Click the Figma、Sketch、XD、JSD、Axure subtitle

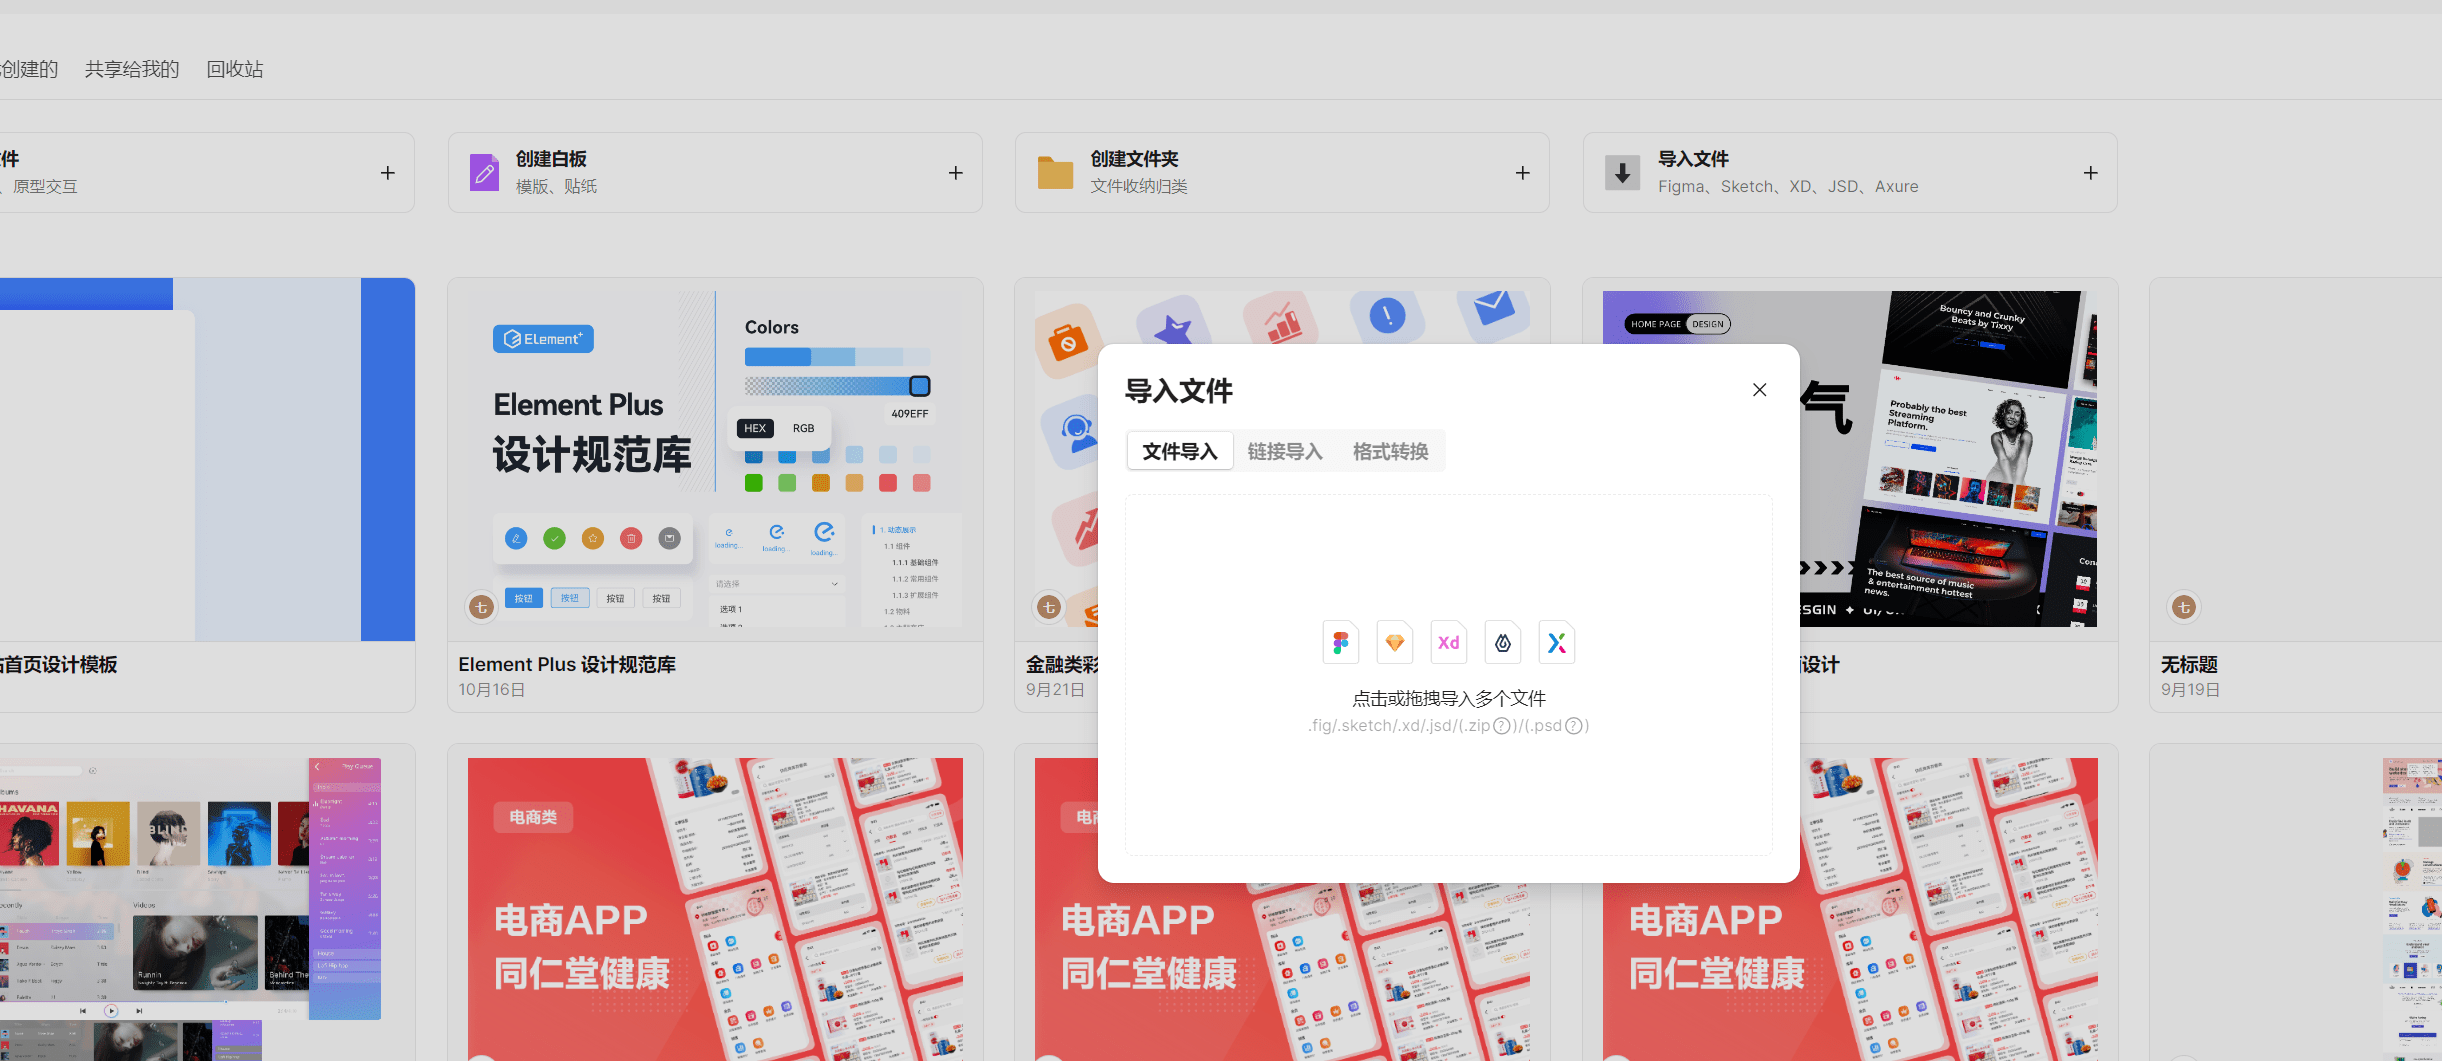point(1788,186)
